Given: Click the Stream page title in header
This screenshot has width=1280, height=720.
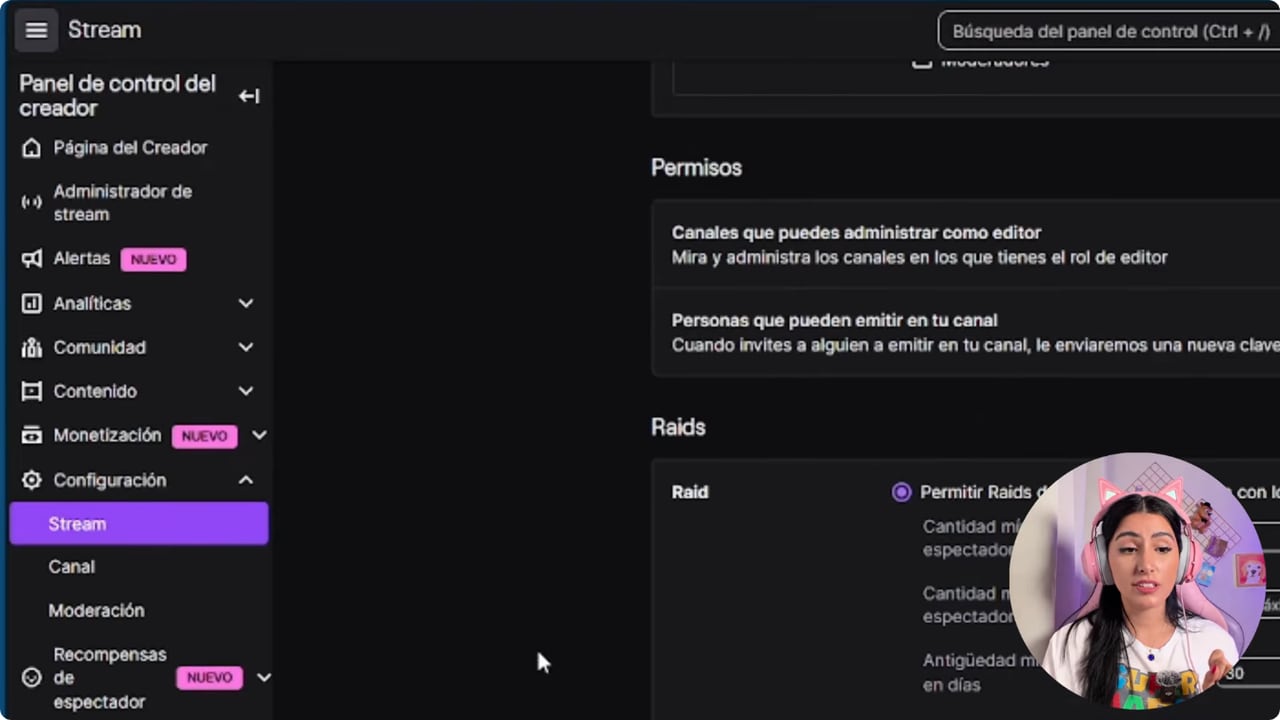Looking at the screenshot, I should click(x=104, y=30).
